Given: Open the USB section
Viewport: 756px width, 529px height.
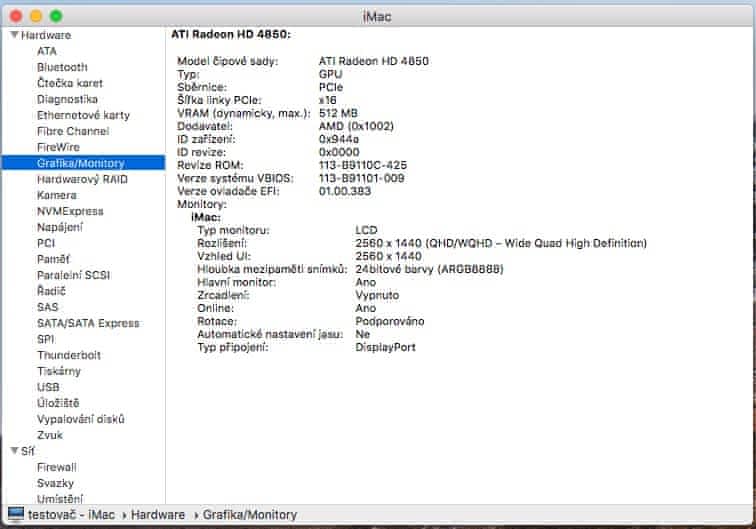Looking at the screenshot, I should click(49, 387).
